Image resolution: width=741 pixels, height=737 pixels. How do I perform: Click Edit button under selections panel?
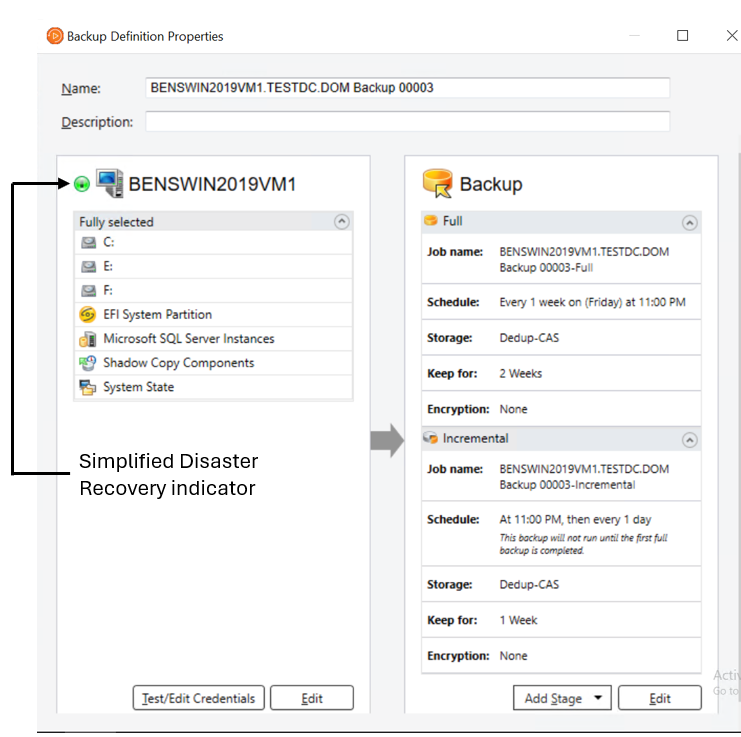point(312,698)
